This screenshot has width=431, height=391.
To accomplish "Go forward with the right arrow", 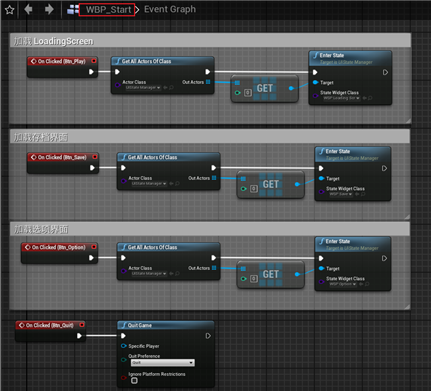I will [49, 9].
